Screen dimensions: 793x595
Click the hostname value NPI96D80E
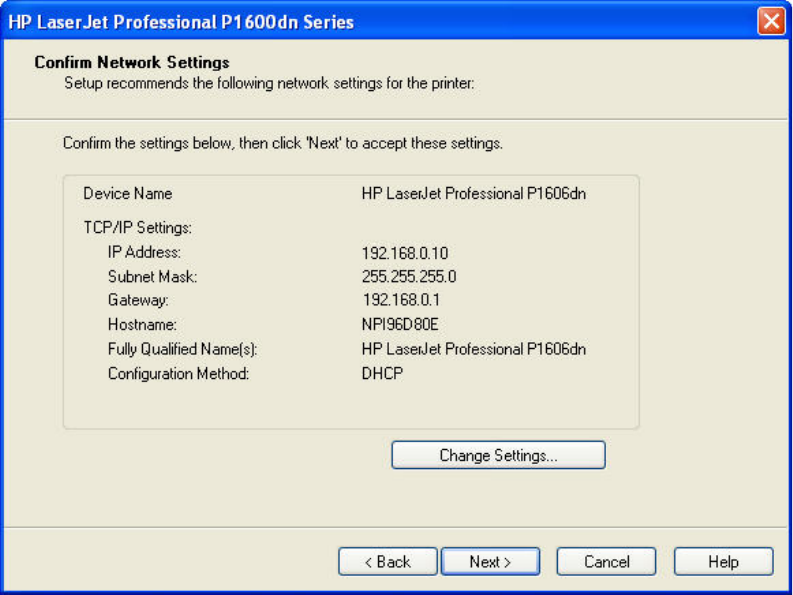[401, 325]
